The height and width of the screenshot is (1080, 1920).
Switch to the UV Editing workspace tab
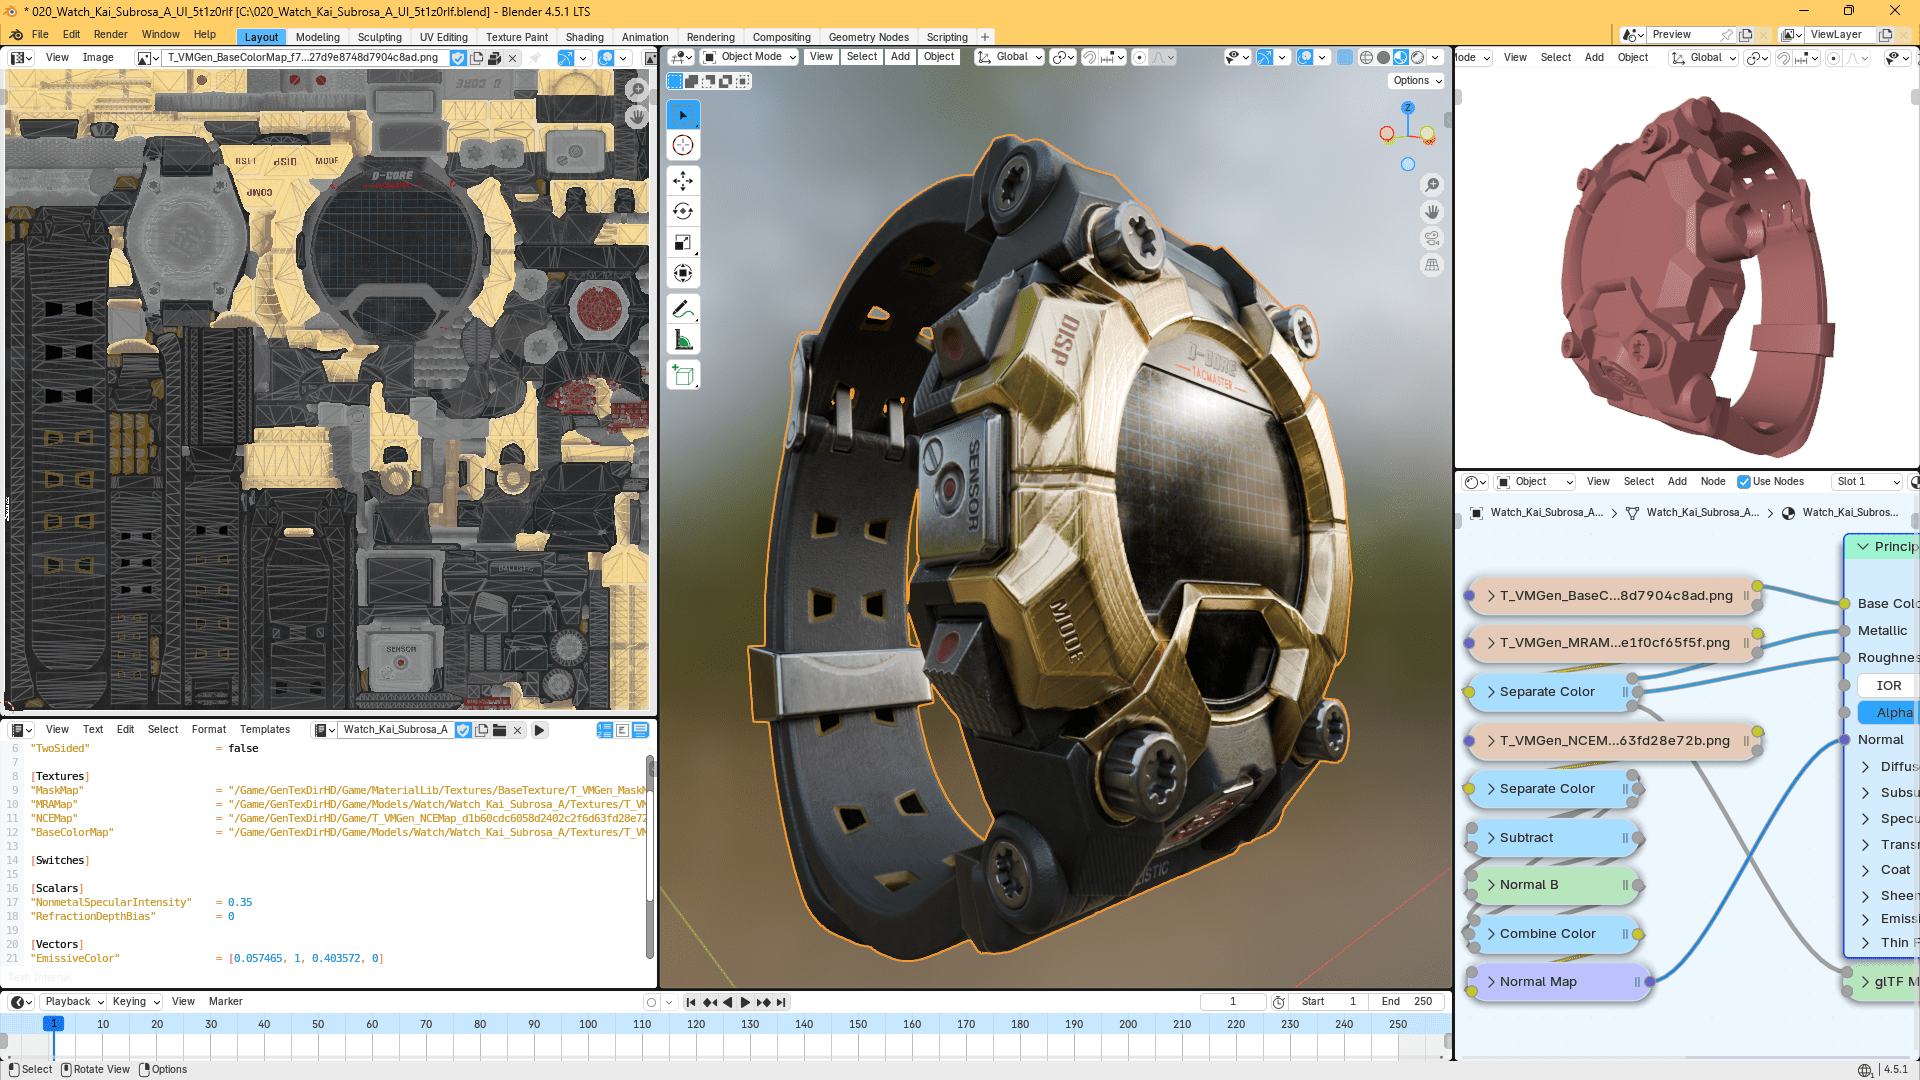pyautogui.click(x=444, y=37)
